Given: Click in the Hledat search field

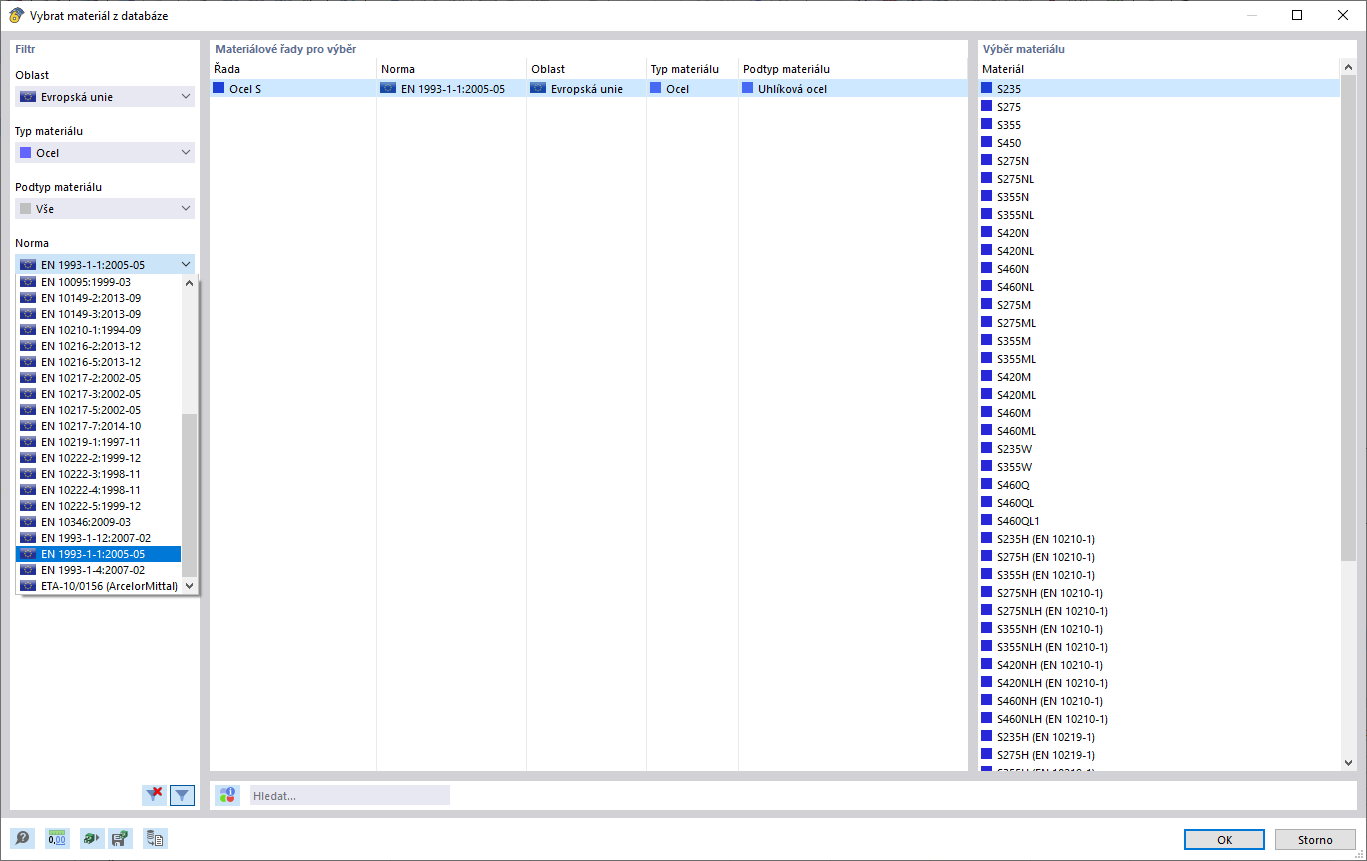Looking at the screenshot, I should pos(350,795).
